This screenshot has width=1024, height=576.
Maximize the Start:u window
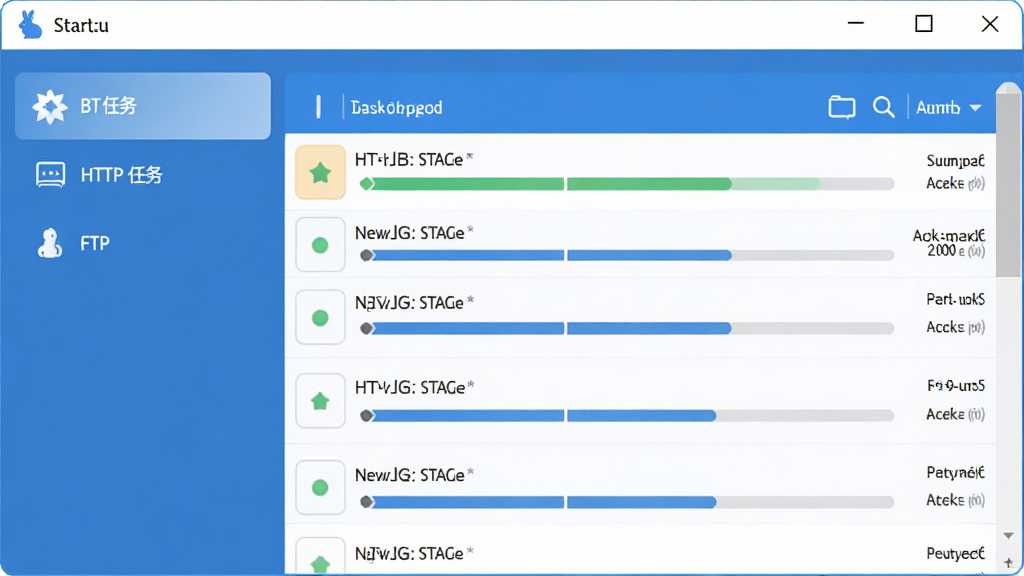click(923, 24)
